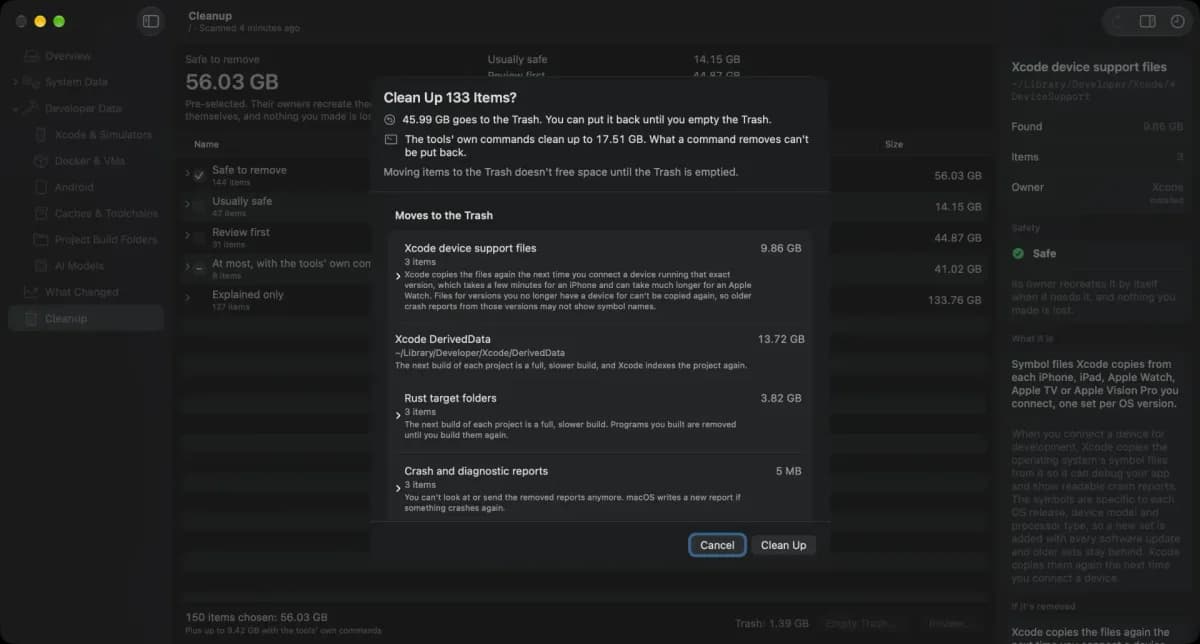Image resolution: width=1200 pixels, height=644 pixels.
Task: Click the 'Moves to the Trash' heading
Action: 444,215
